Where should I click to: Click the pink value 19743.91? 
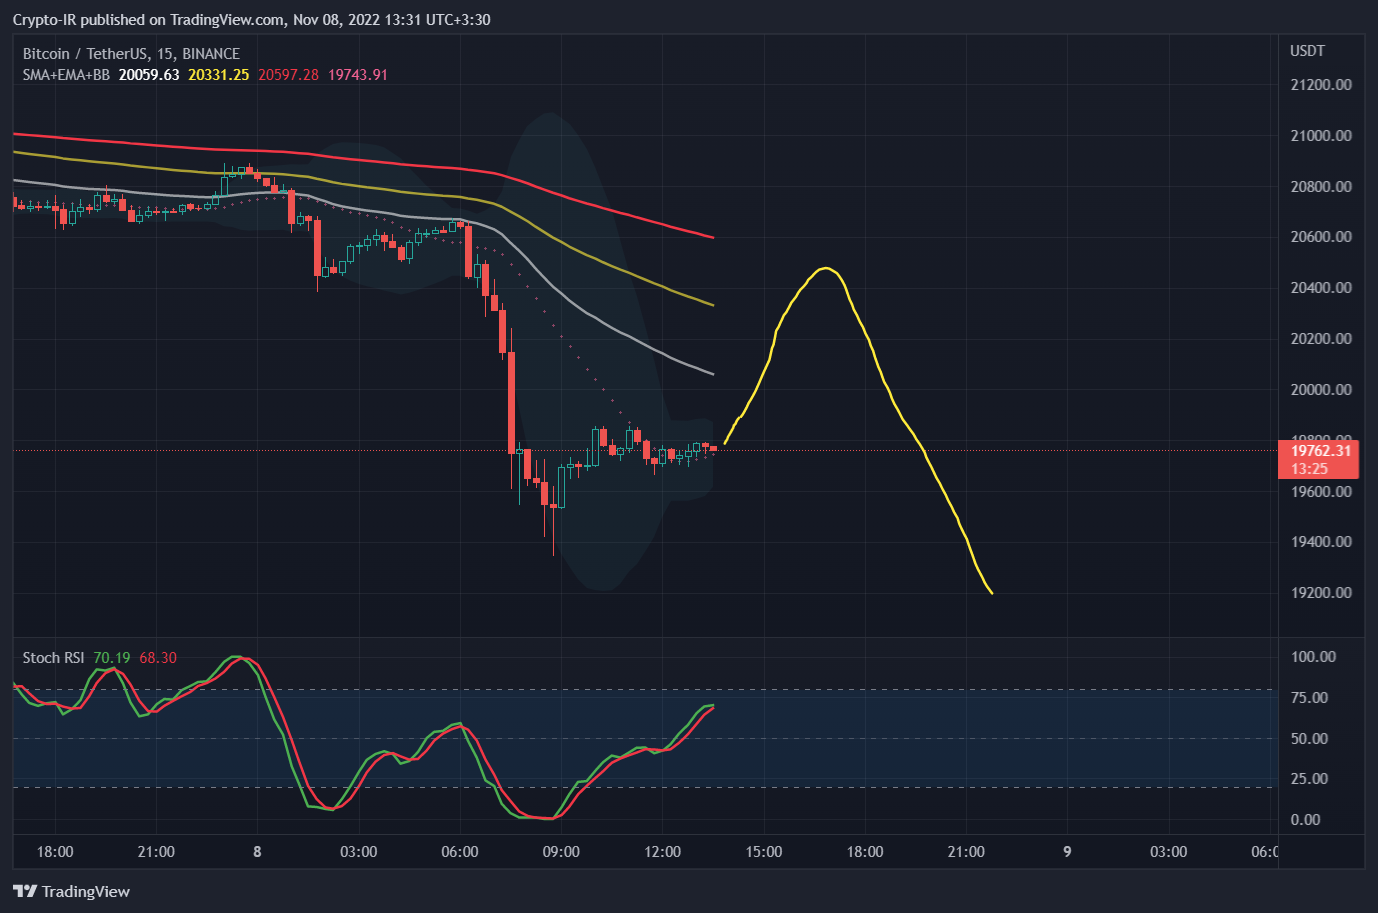(357, 75)
